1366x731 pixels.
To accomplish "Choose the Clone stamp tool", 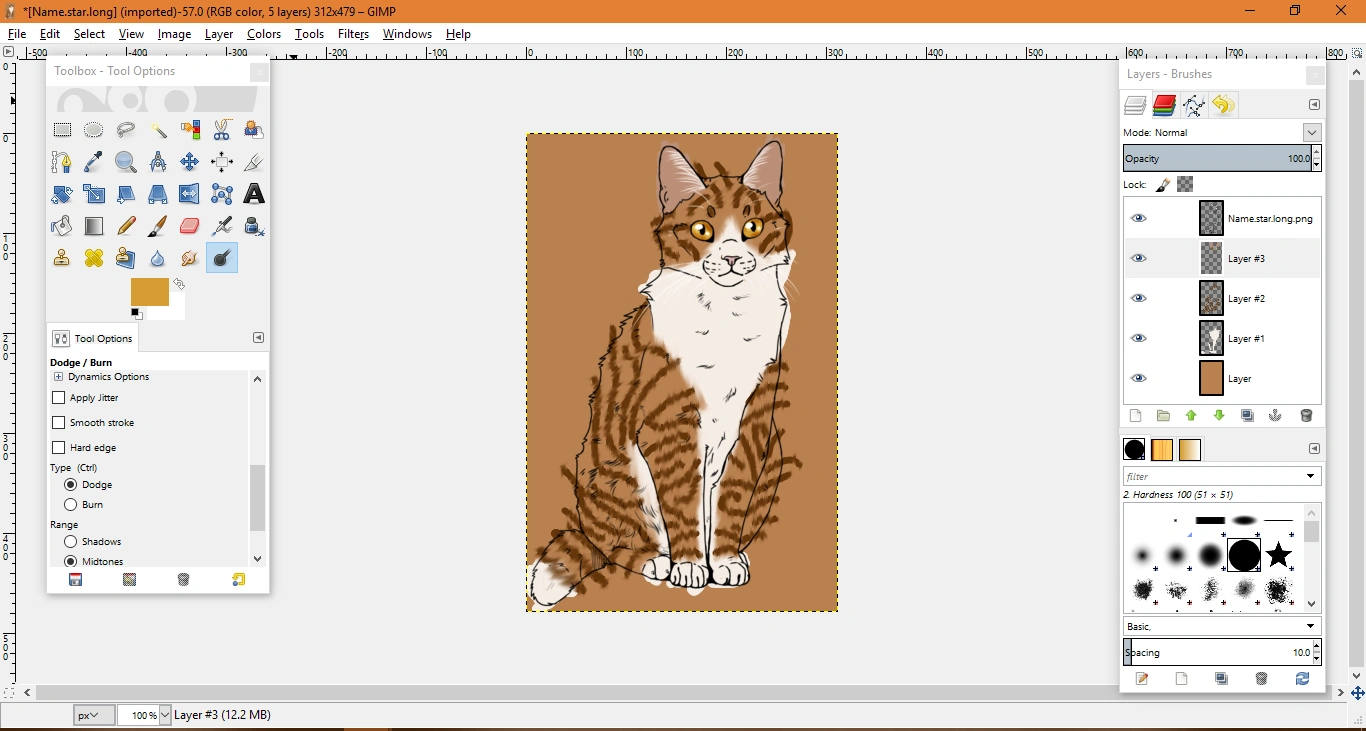I will [62, 258].
